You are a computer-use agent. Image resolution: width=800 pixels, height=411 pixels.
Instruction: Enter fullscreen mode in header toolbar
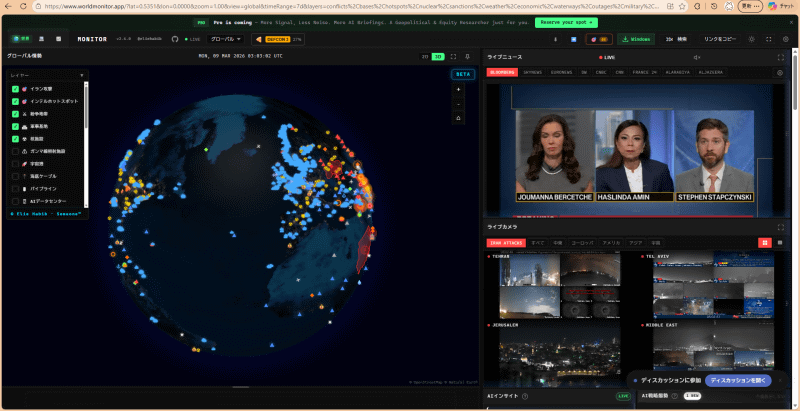(x=769, y=39)
